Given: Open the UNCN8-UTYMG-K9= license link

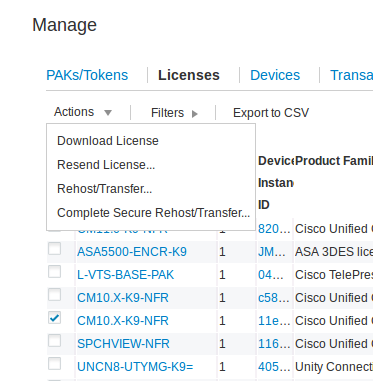Looking at the screenshot, I should [x=135, y=367].
